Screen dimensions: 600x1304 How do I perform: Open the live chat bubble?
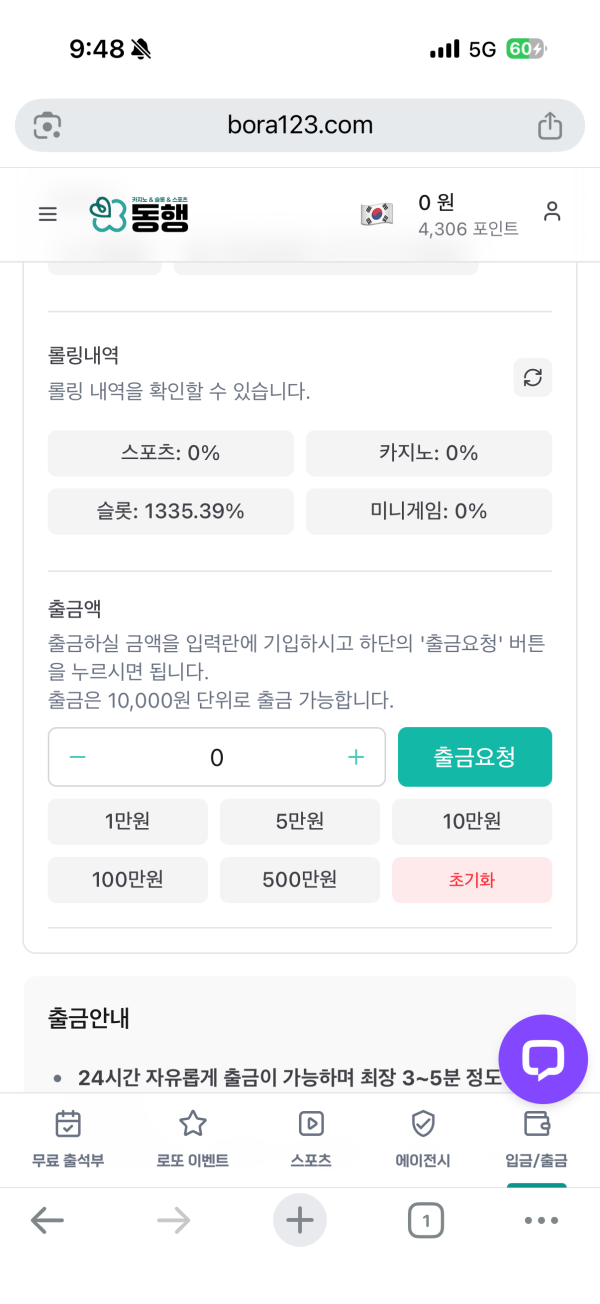click(543, 1059)
